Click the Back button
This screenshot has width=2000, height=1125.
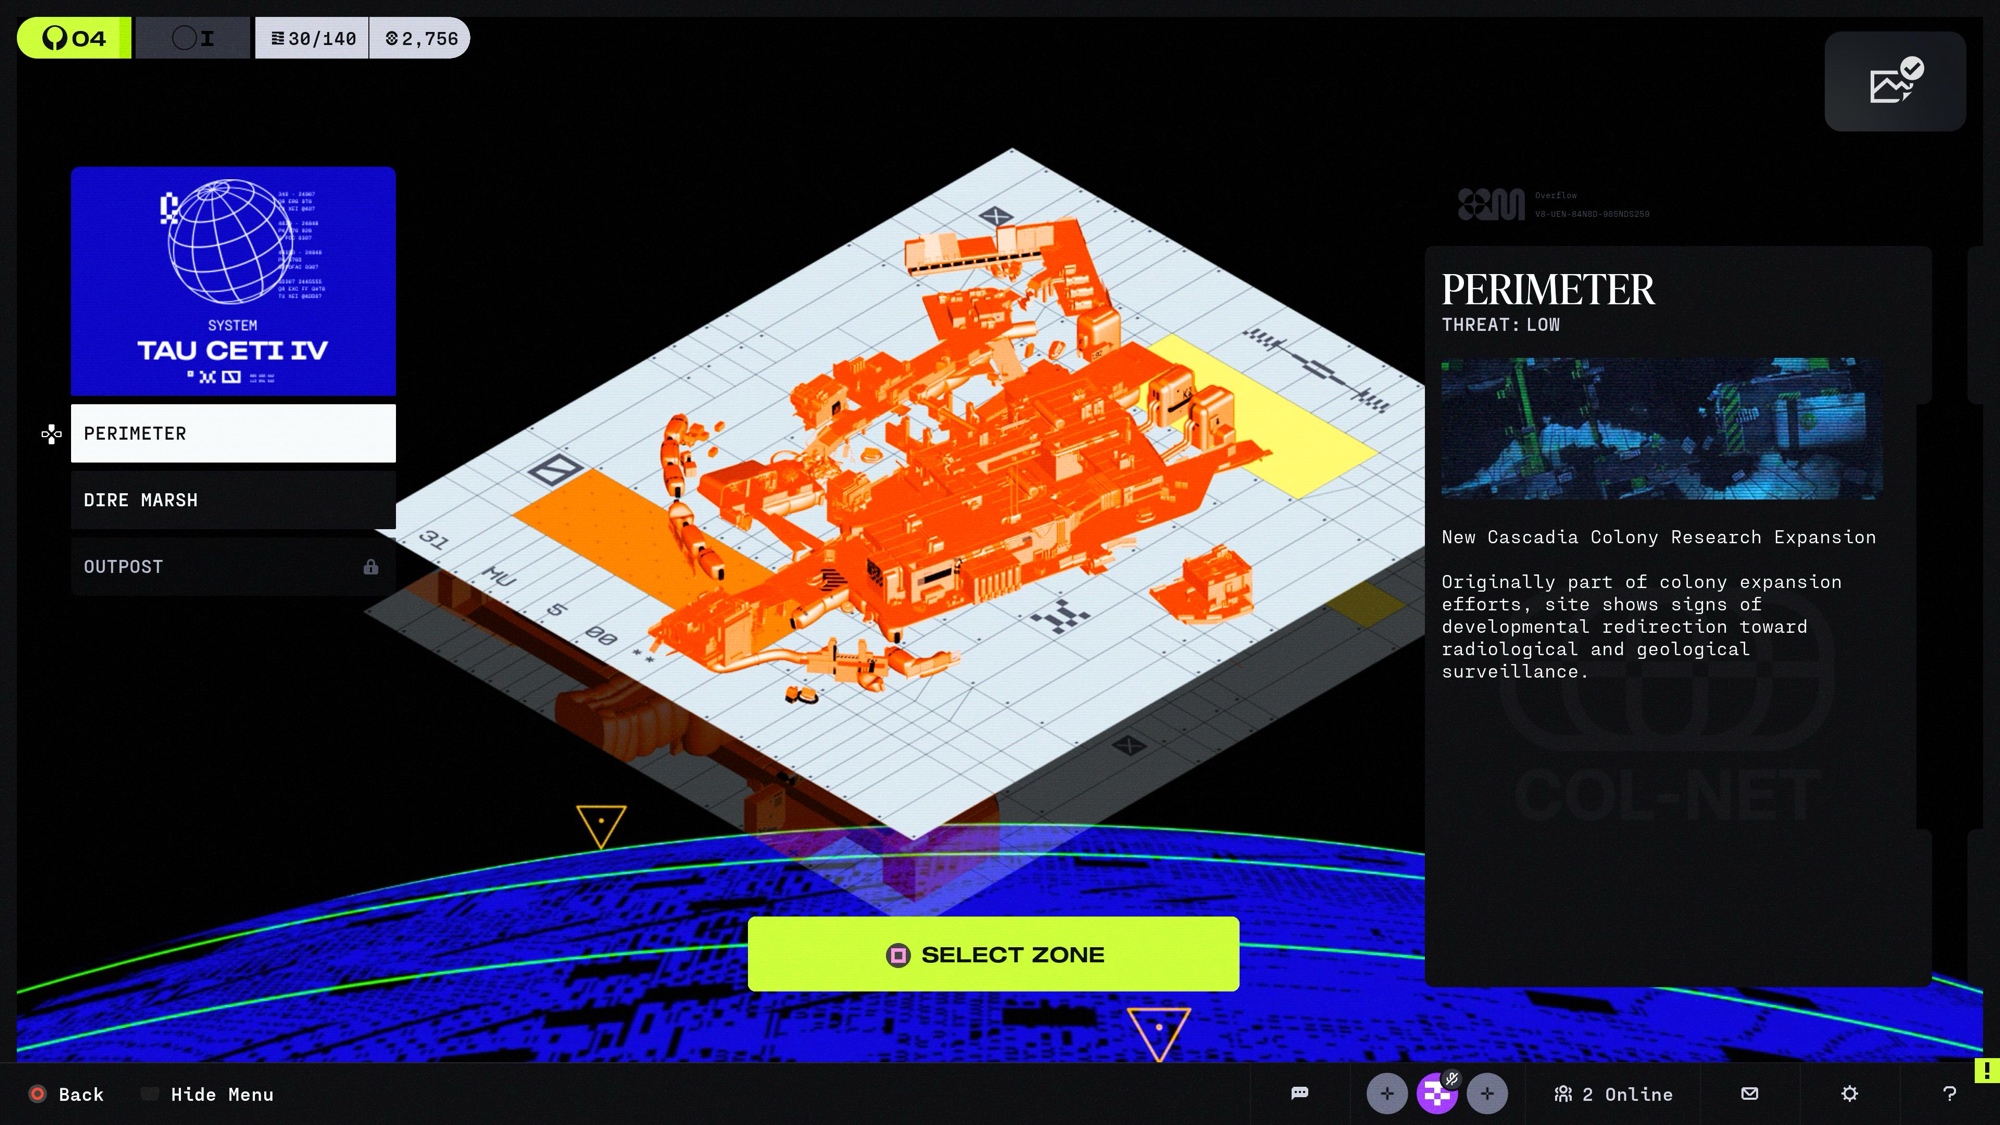coord(67,1094)
